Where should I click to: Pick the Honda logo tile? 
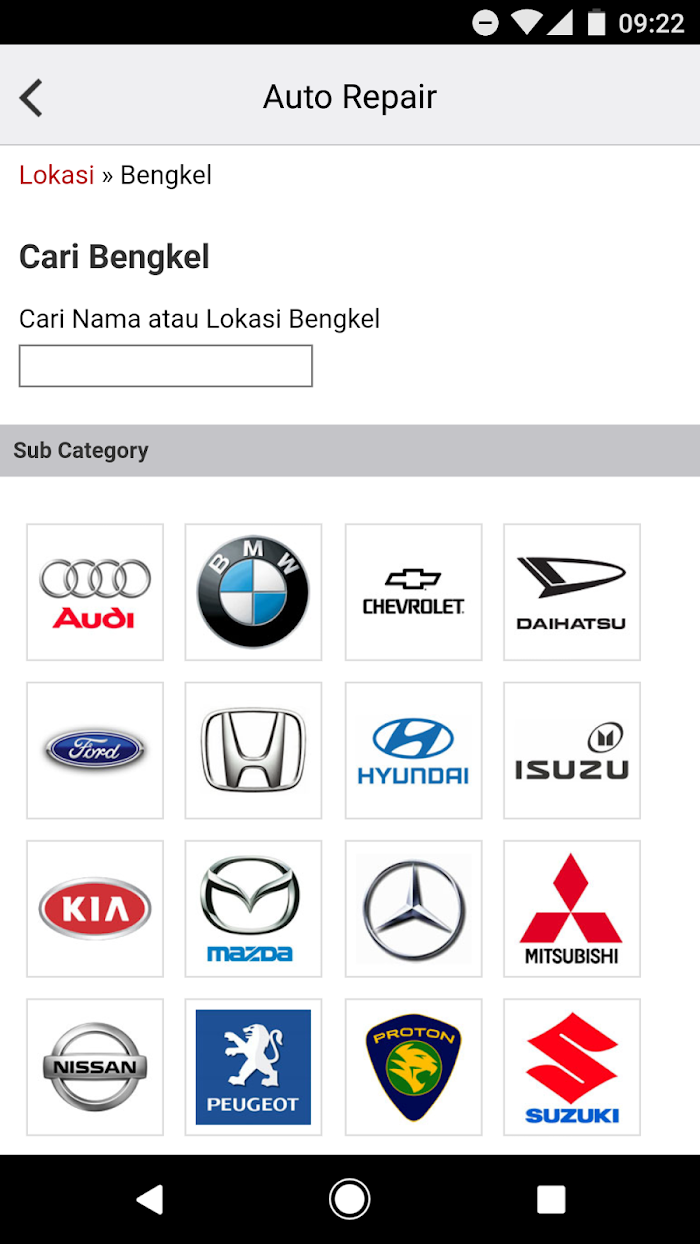(253, 750)
